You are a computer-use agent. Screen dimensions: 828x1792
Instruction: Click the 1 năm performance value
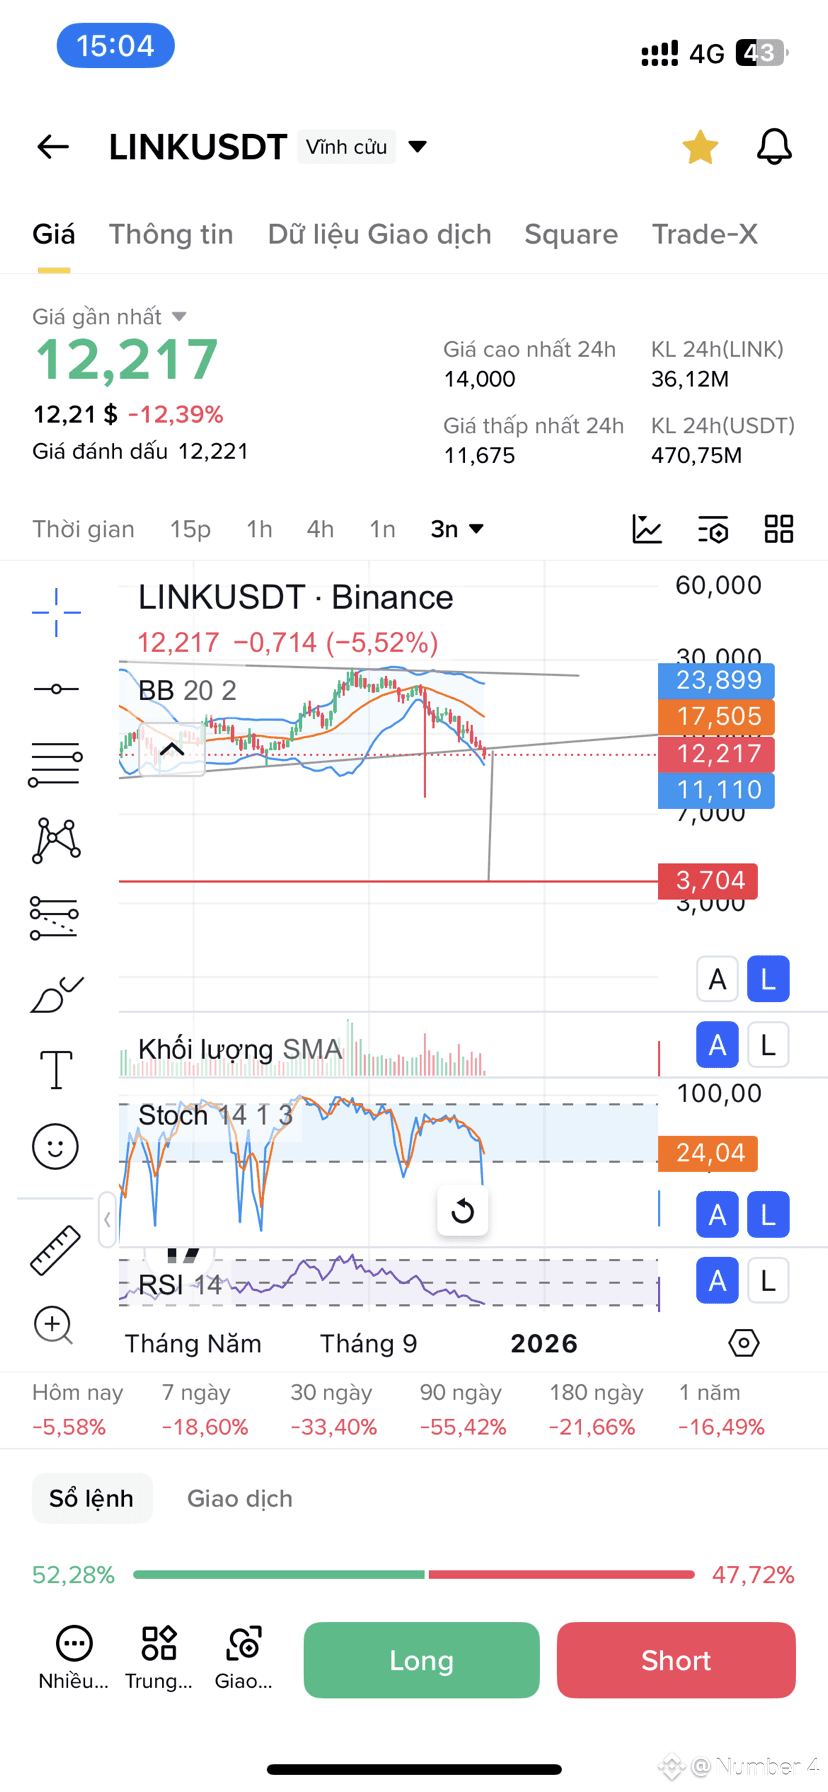pyautogui.click(x=721, y=1427)
